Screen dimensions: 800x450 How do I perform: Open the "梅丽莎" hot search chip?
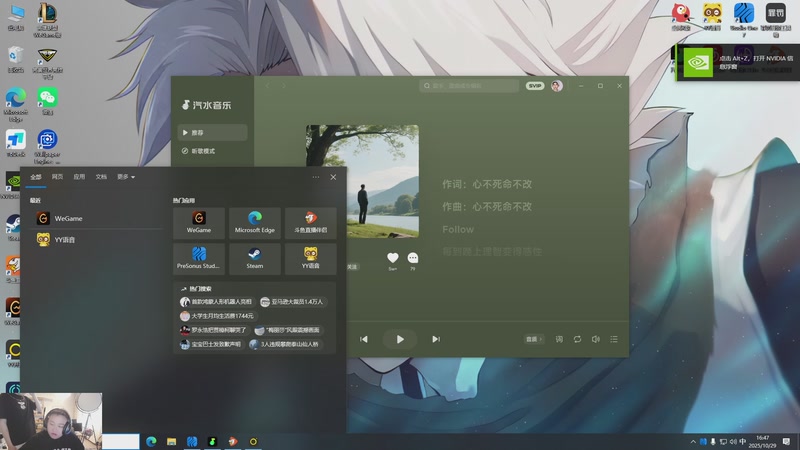pos(288,330)
